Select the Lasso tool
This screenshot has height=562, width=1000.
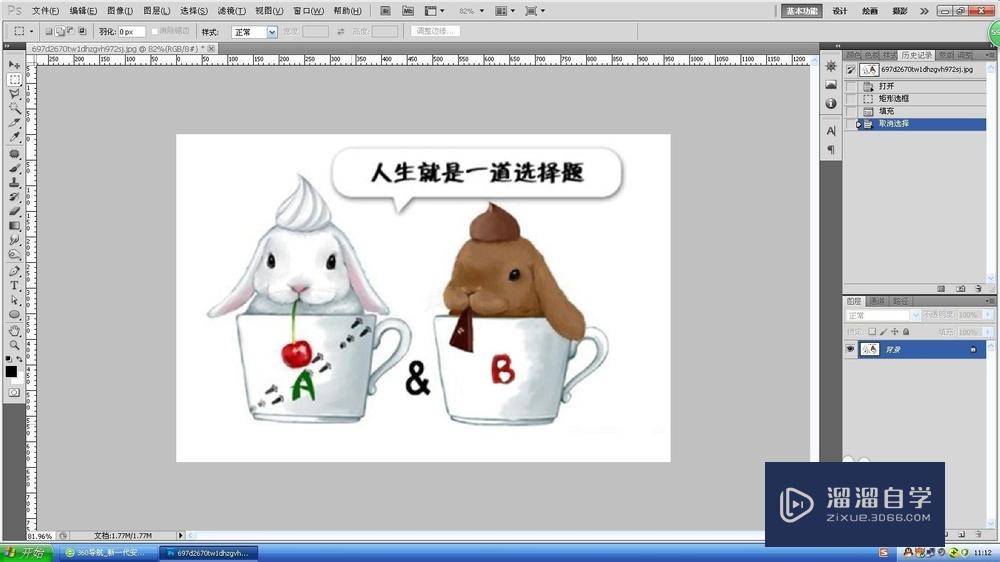coord(14,93)
